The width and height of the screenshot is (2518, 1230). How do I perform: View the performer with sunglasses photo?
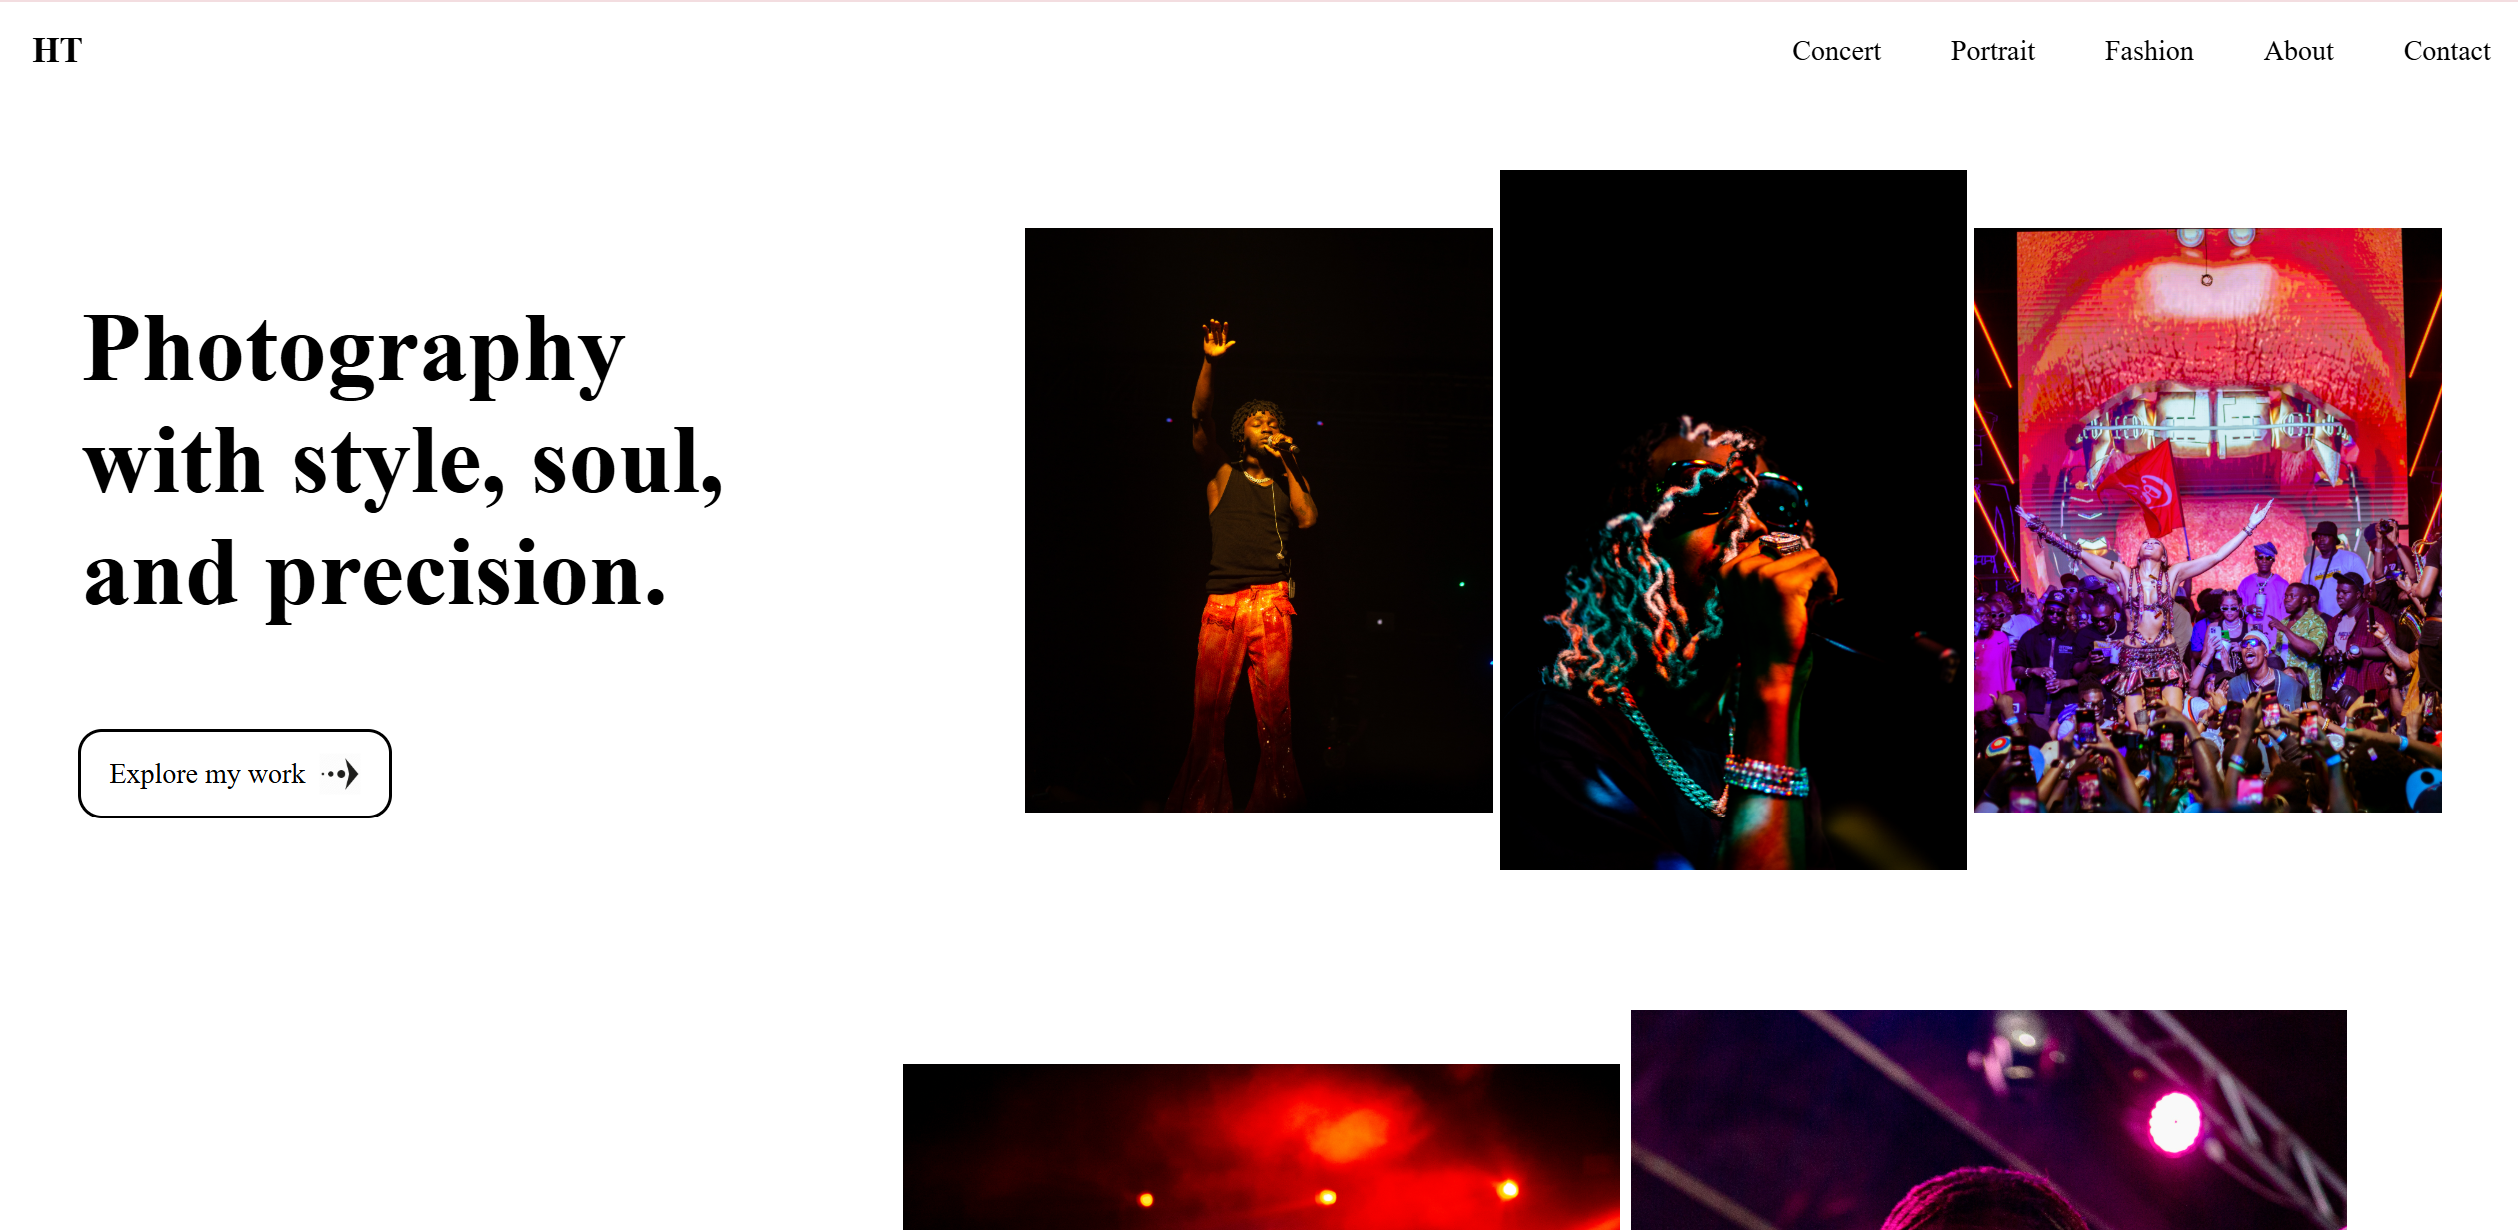point(1733,520)
